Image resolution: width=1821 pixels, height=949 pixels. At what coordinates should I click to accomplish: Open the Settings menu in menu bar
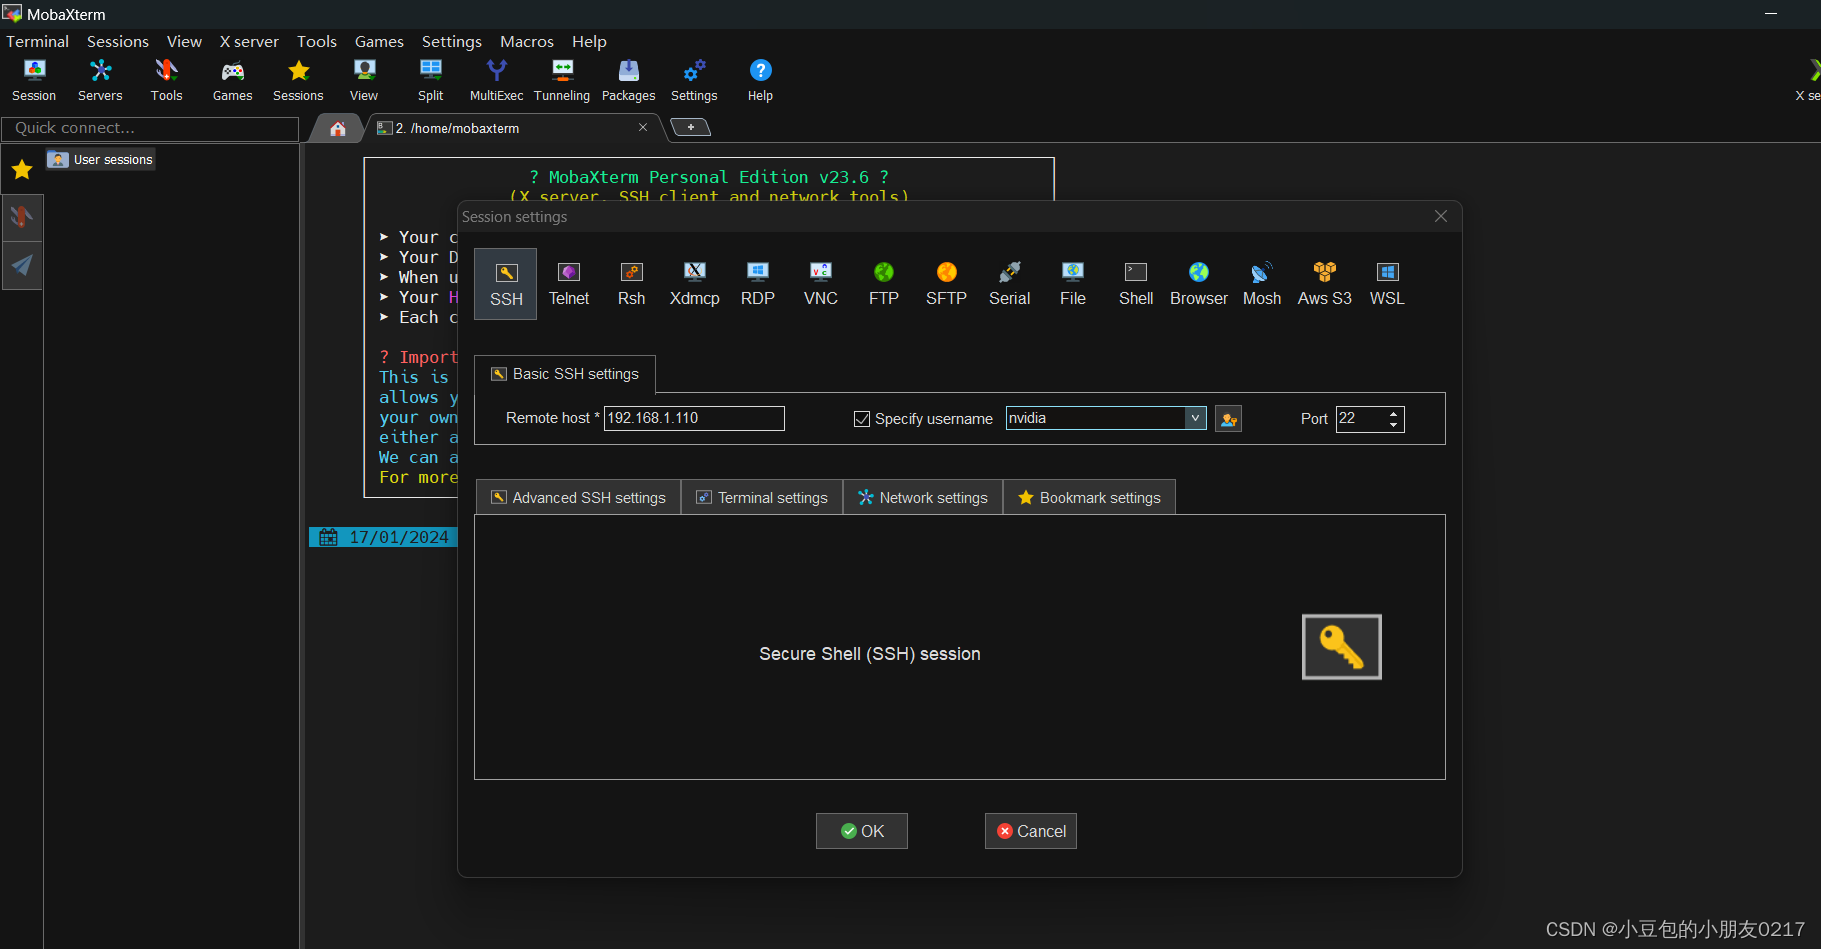coord(452,41)
